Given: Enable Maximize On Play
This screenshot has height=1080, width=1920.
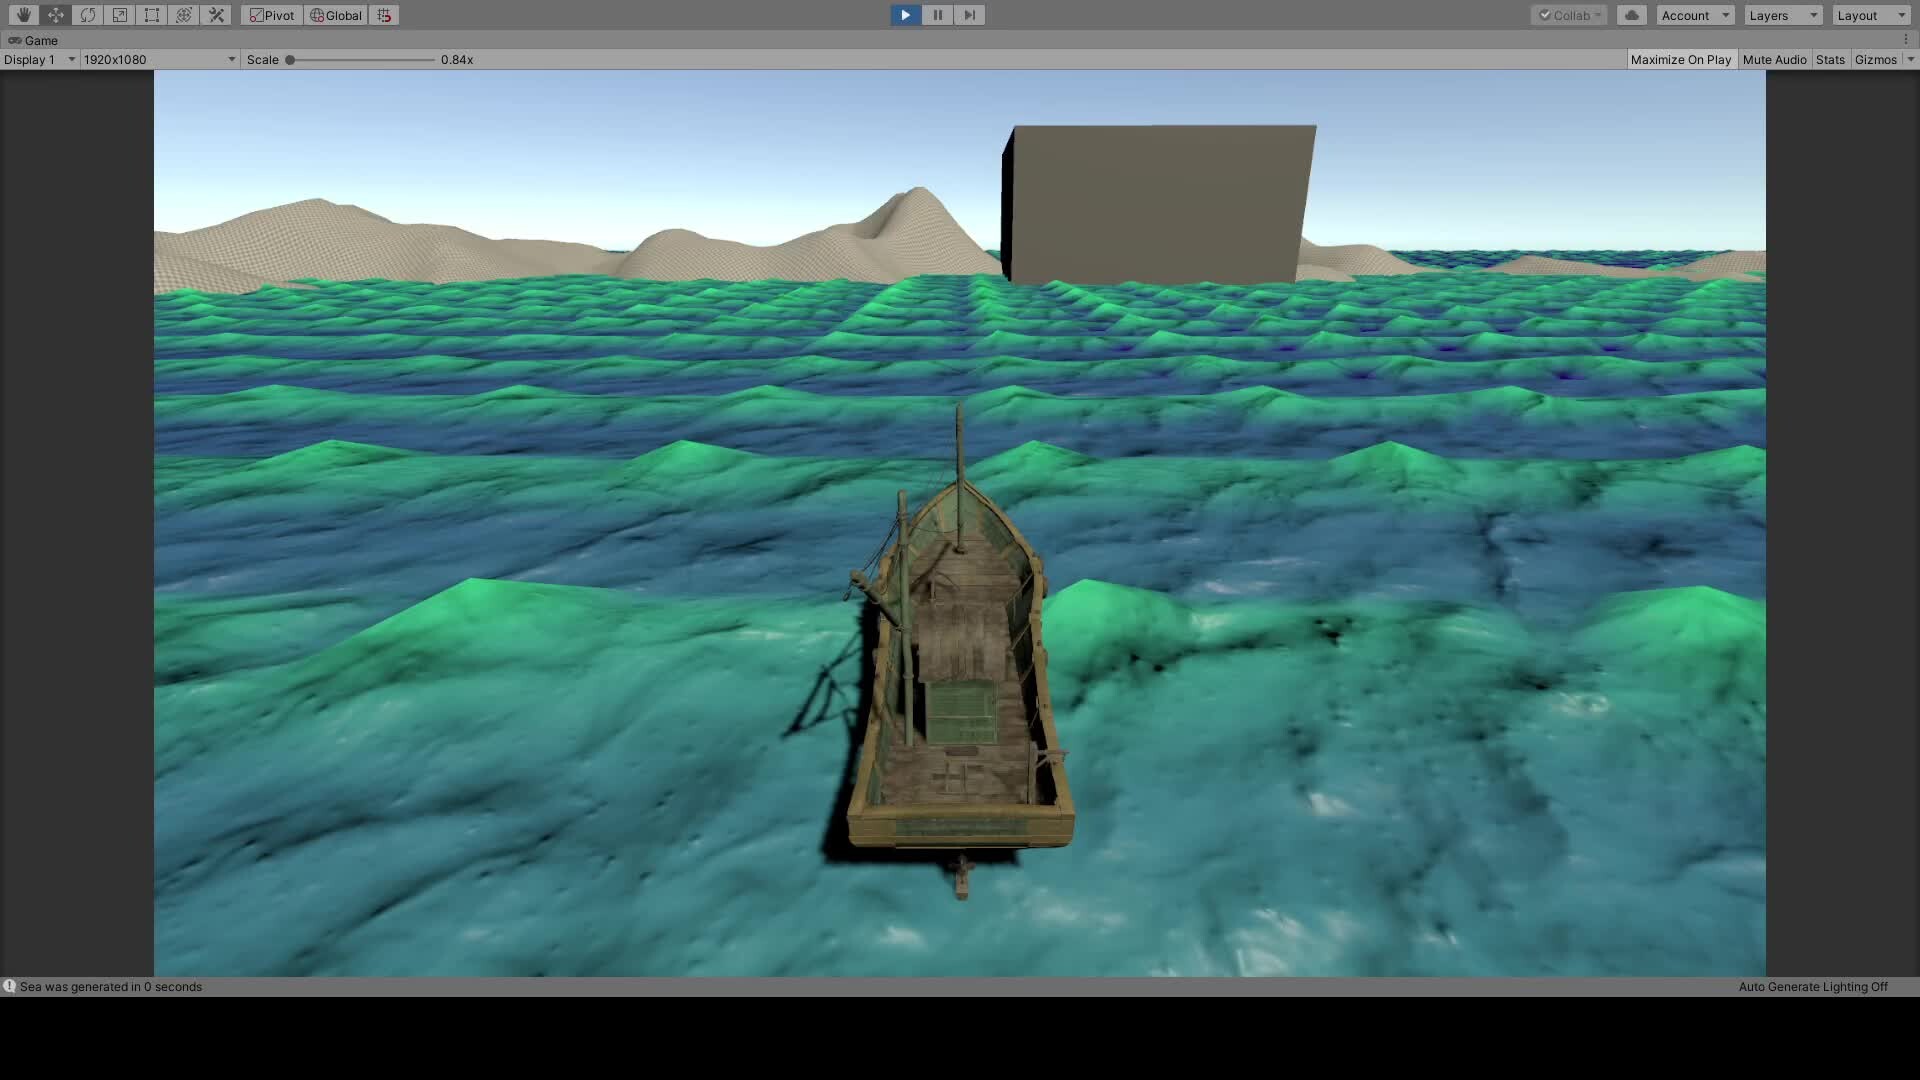Looking at the screenshot, I should [1681, 59].
